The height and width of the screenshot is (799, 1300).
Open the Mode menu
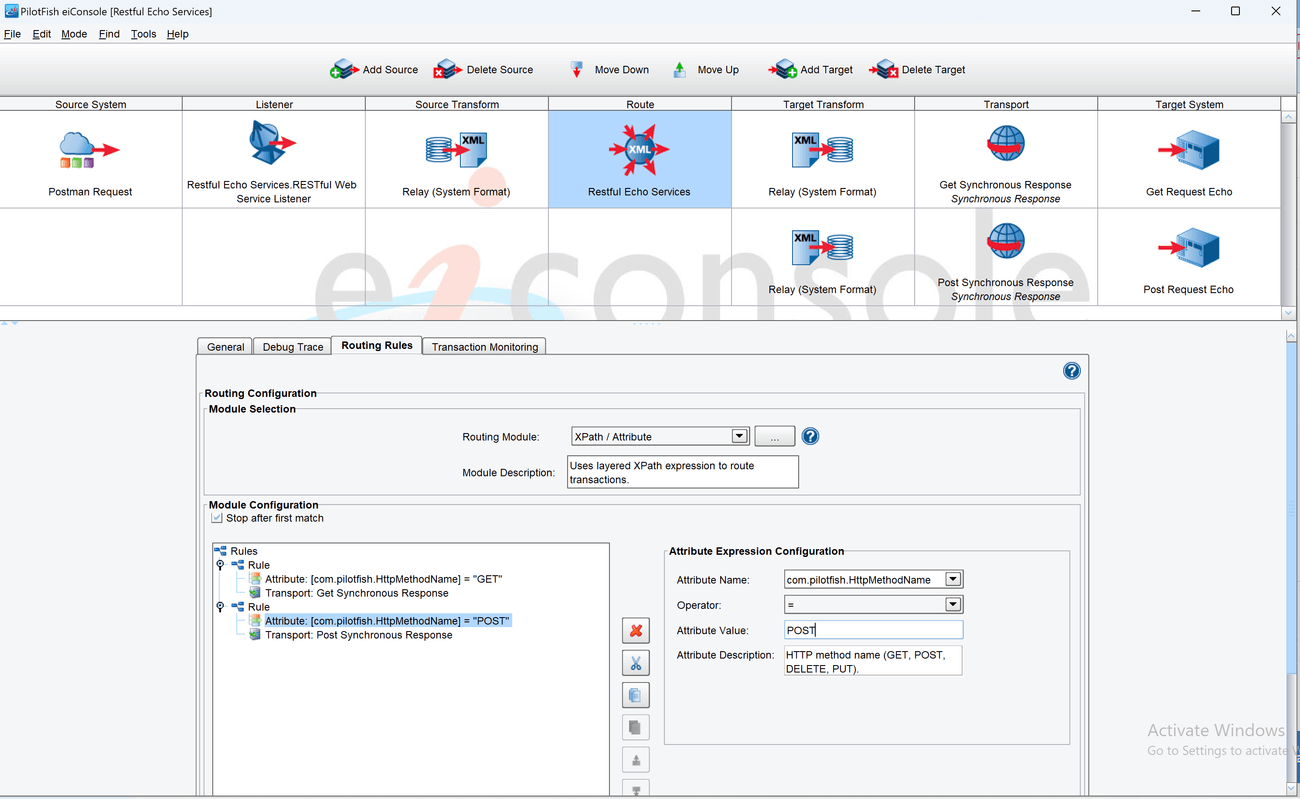[74, 34]
